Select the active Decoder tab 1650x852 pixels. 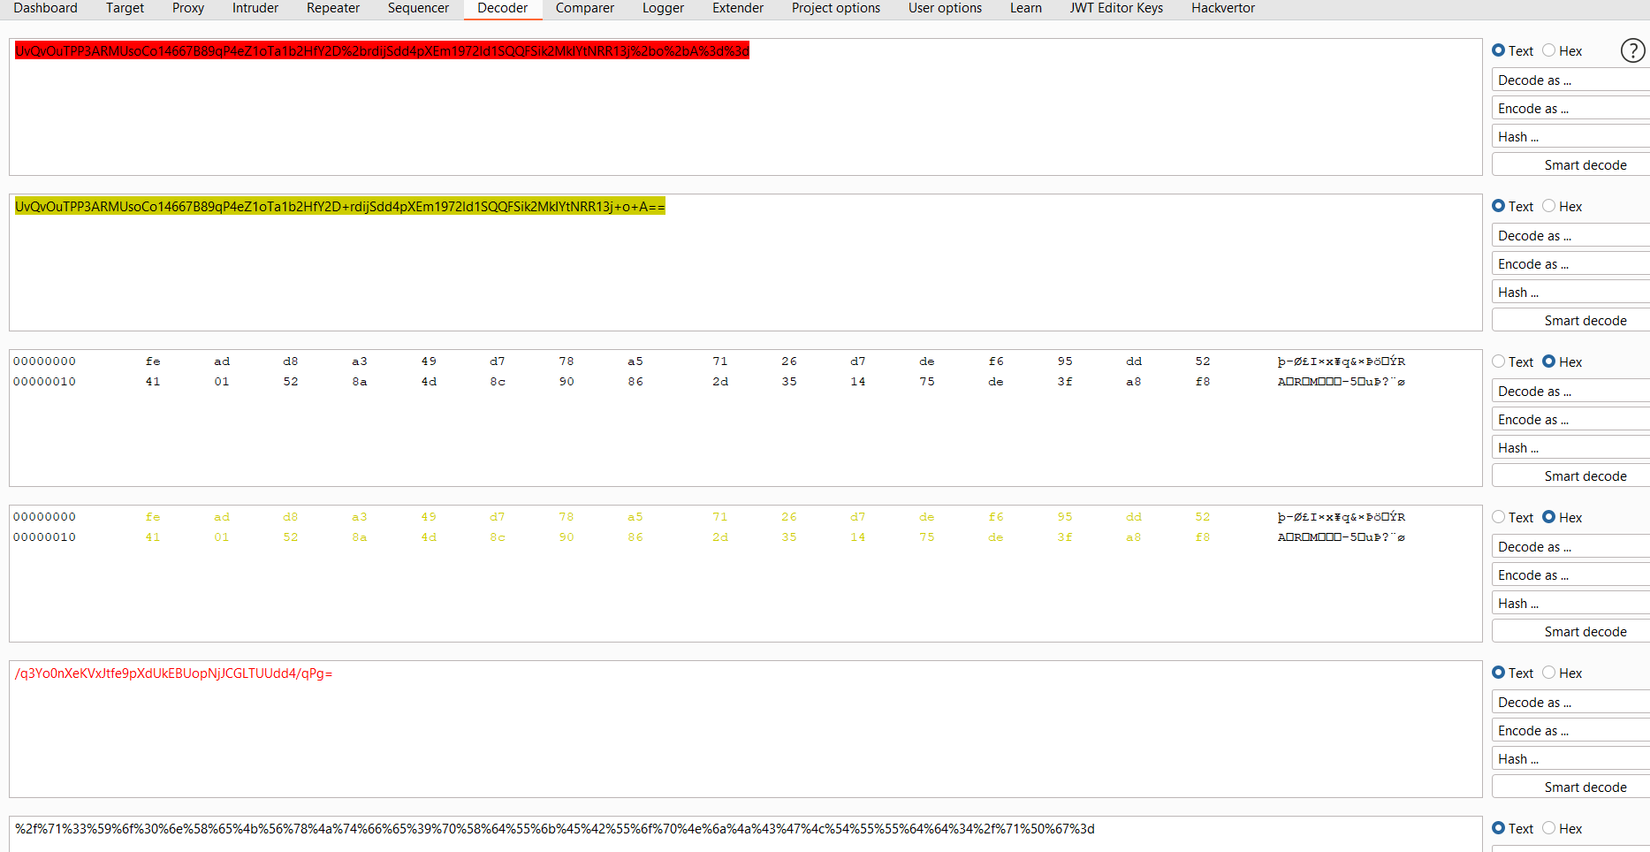pos(502,8)
